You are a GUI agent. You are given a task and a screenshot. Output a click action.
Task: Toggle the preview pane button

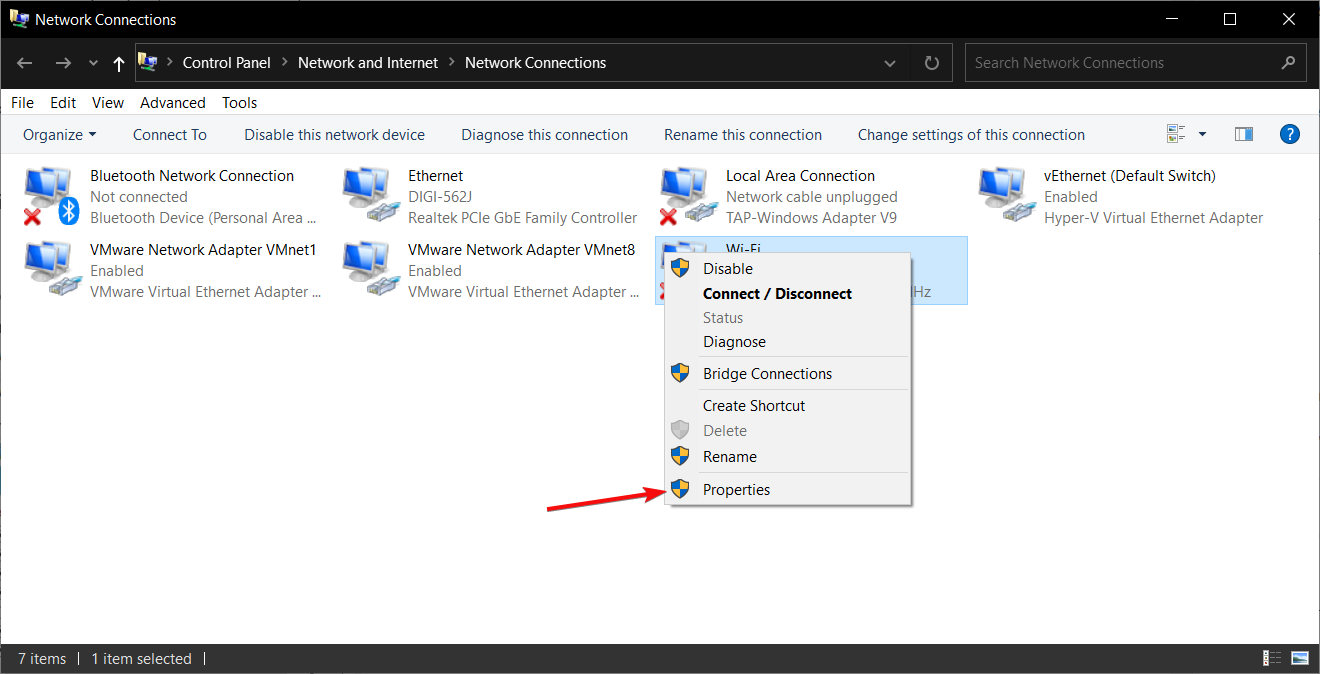(1244, 134)
